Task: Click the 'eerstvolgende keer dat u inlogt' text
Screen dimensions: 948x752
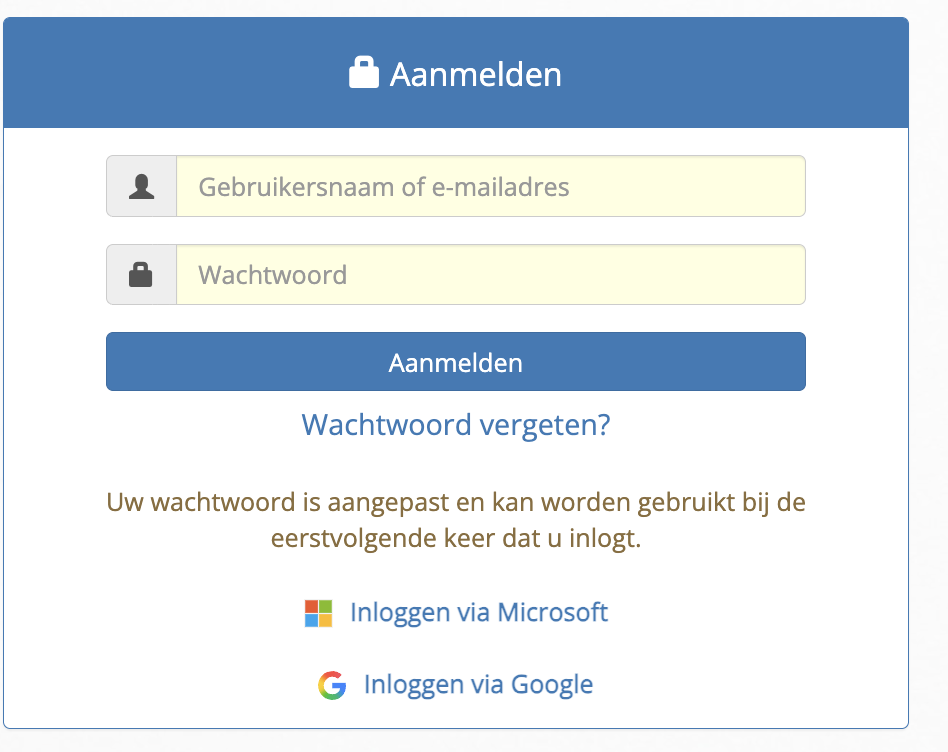Action: click(456, 539)
